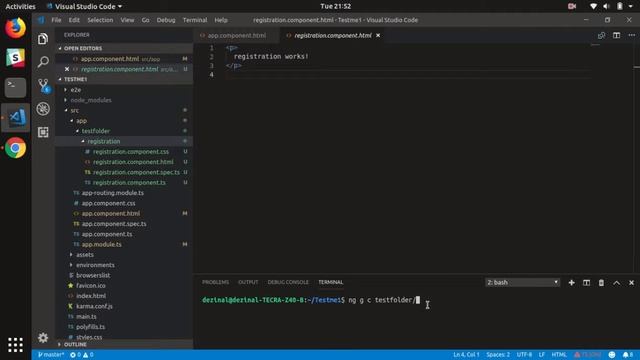Open the Source Control view
Screen dimensions: 640x360
(x=43, y=86)
